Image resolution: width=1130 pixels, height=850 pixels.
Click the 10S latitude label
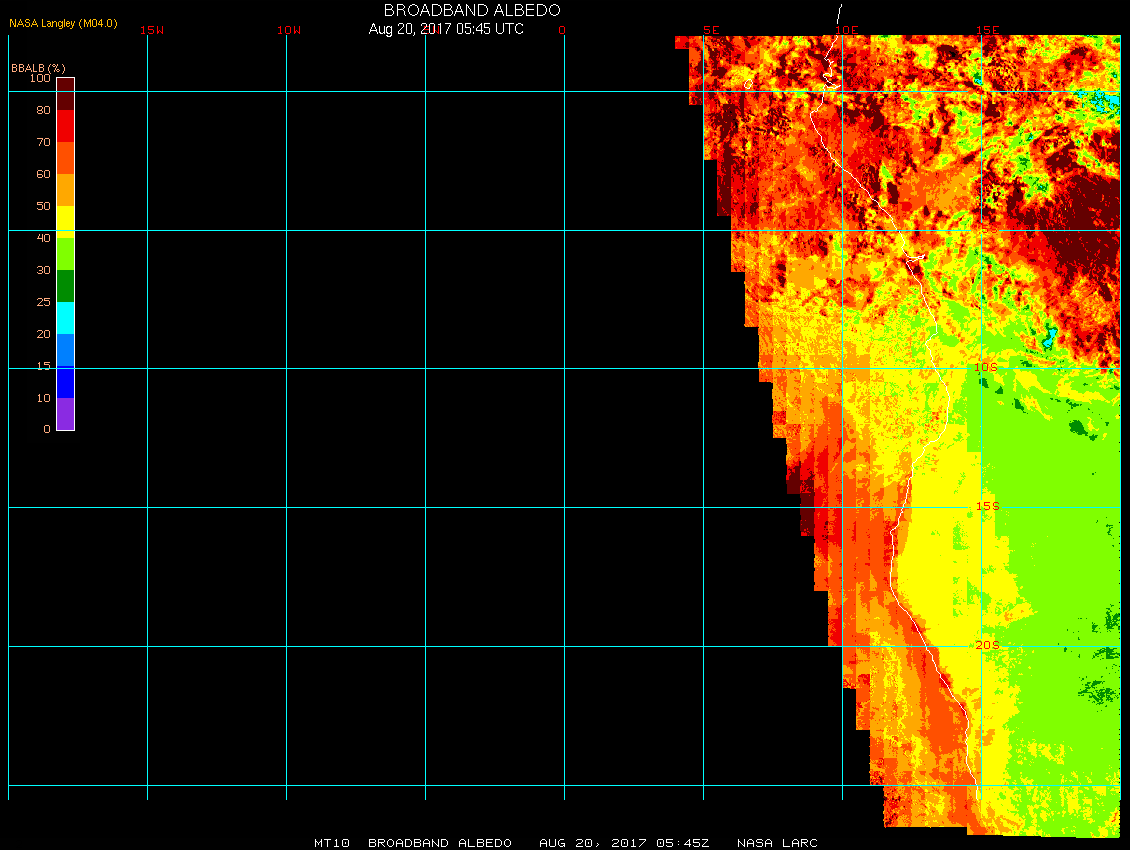(x=986, y=367)
